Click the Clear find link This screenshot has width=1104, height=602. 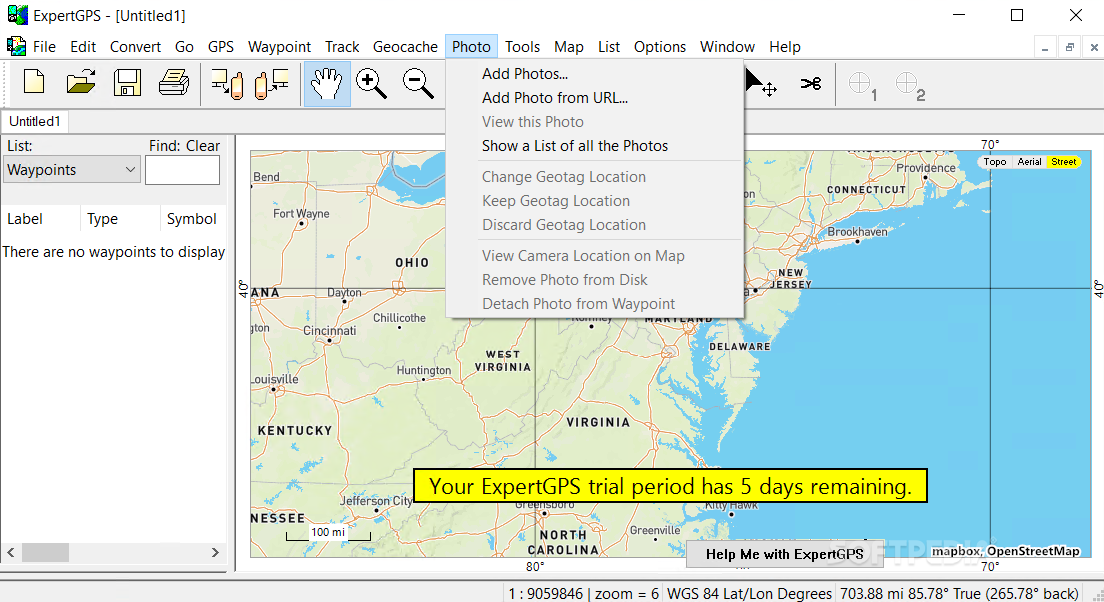point(203,146)
